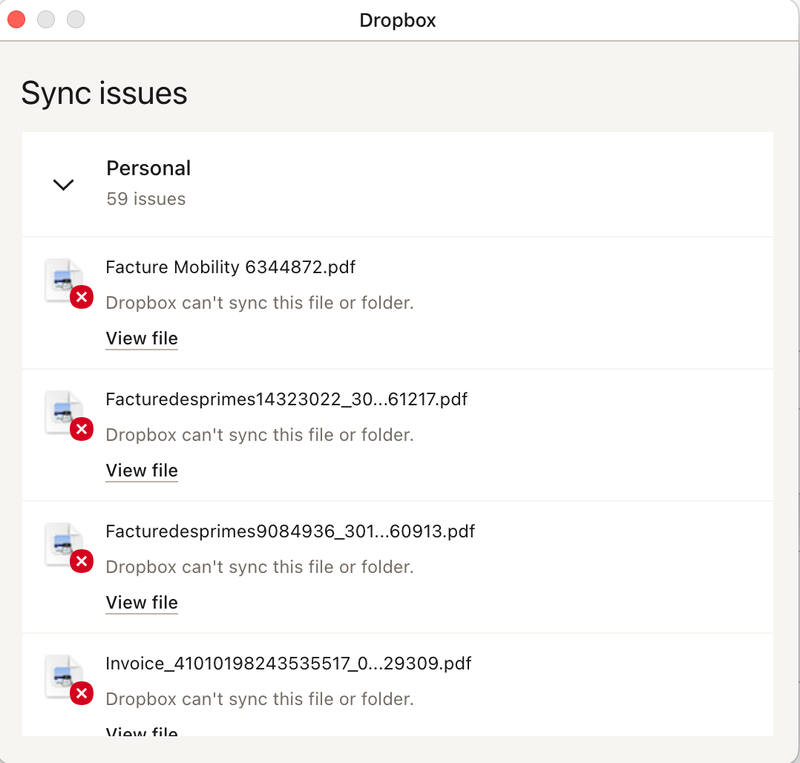
Task: Click the Sync issues heading
Action: [104, 93]
